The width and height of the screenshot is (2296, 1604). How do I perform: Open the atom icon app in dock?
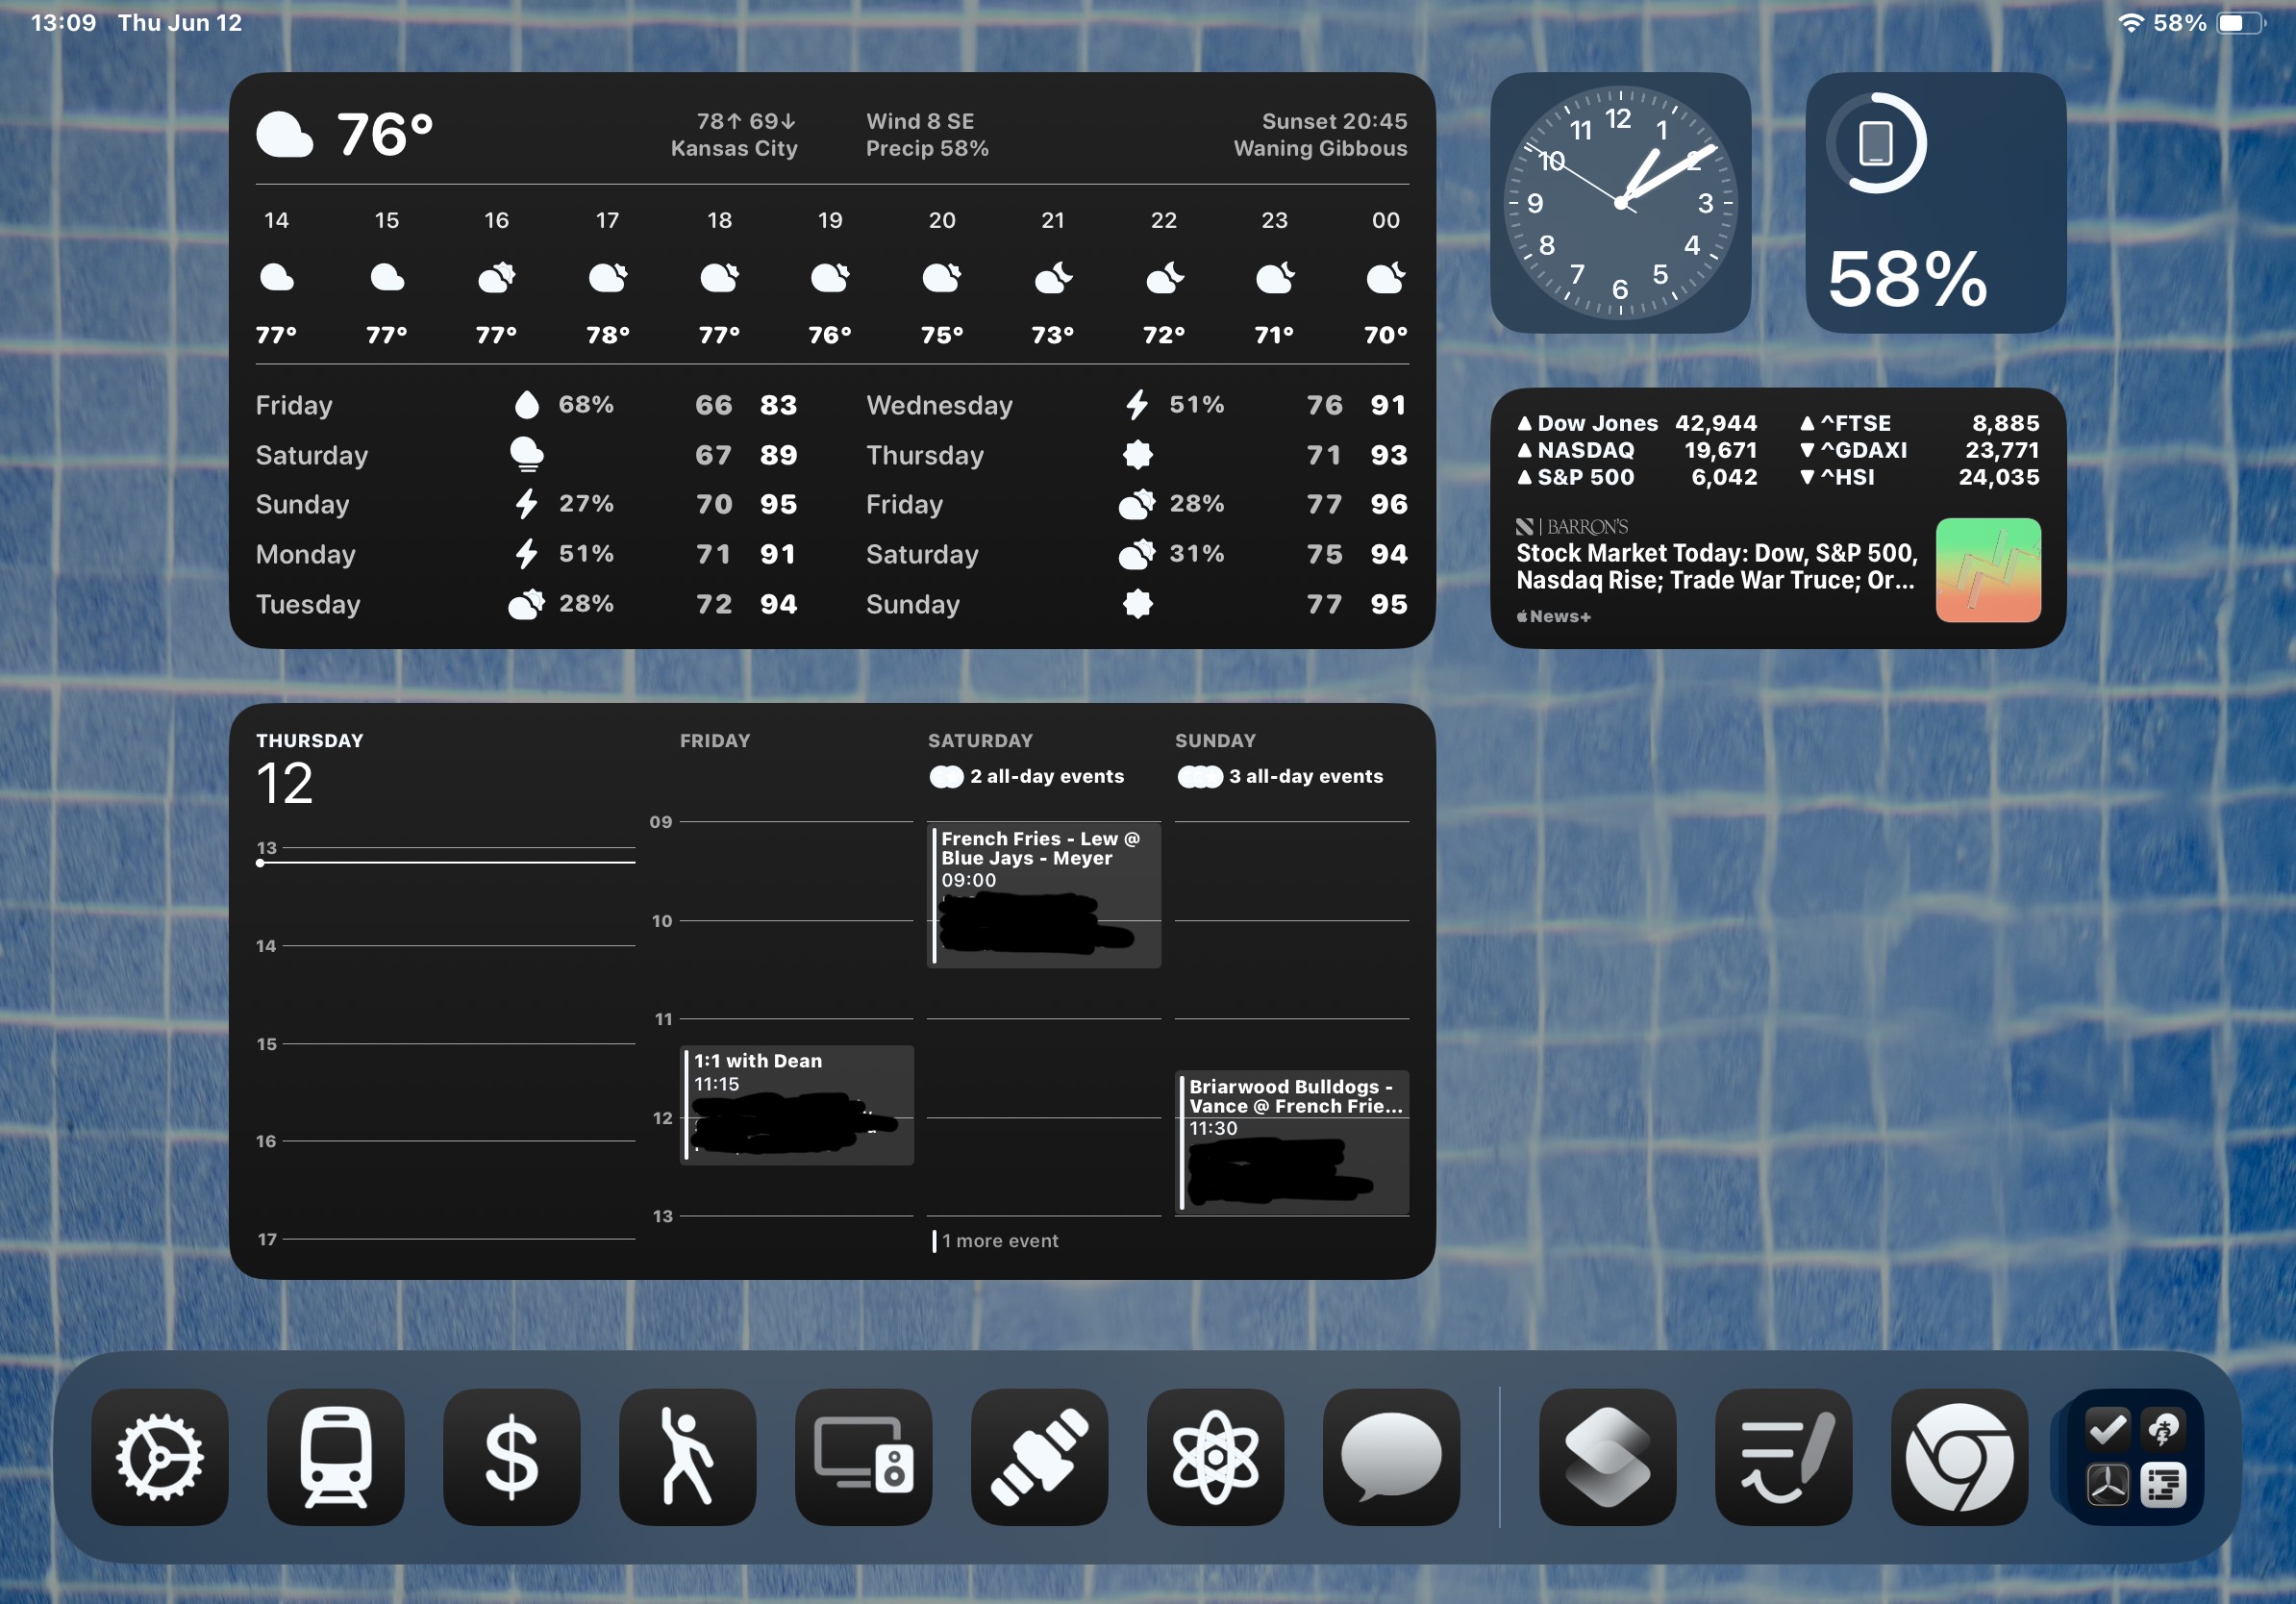[1216, 1457]
